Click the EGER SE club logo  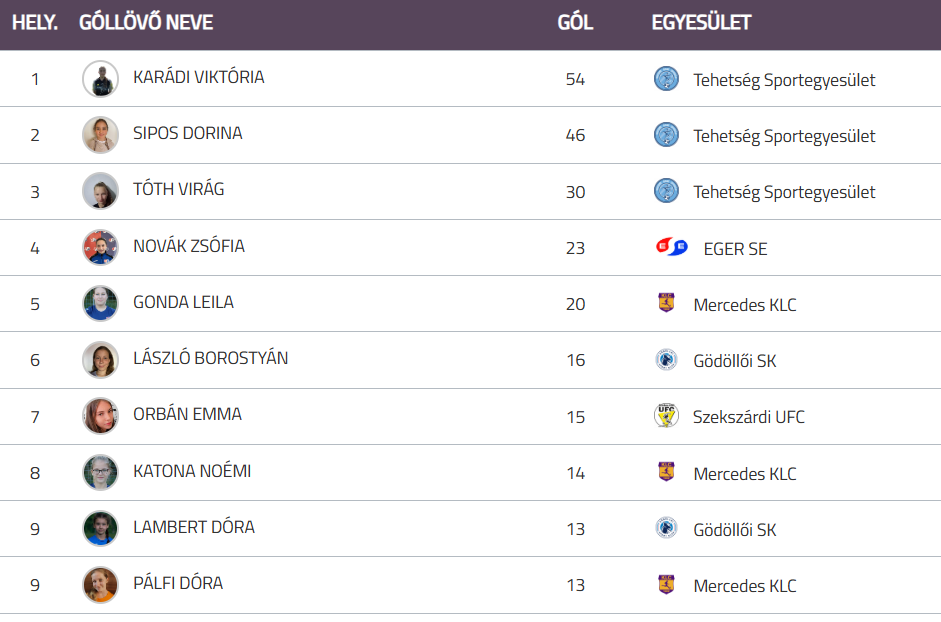pyautogui.click(x=671, y=247)
